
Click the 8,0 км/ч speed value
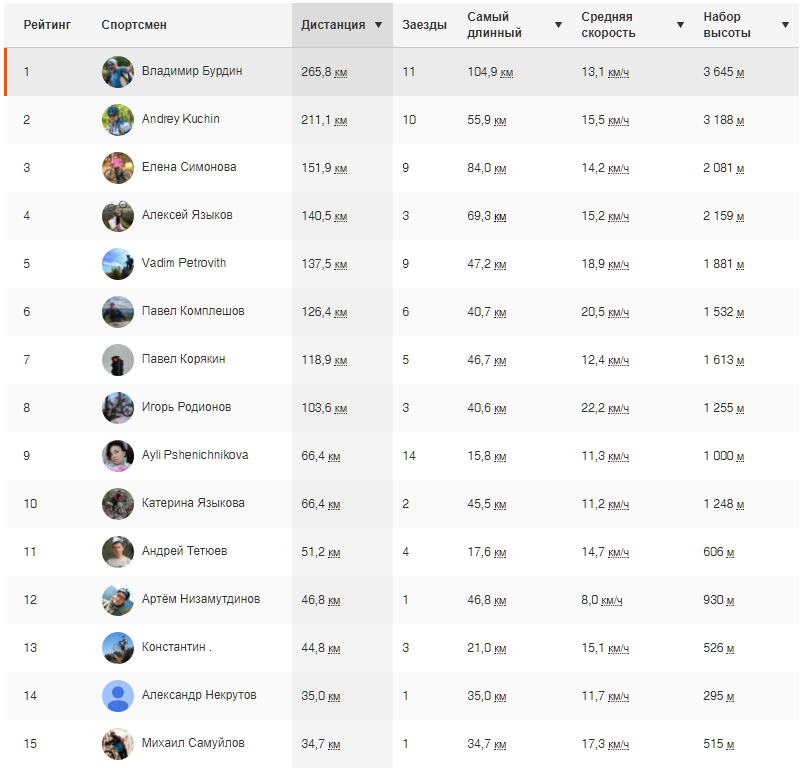pos(602,600)
